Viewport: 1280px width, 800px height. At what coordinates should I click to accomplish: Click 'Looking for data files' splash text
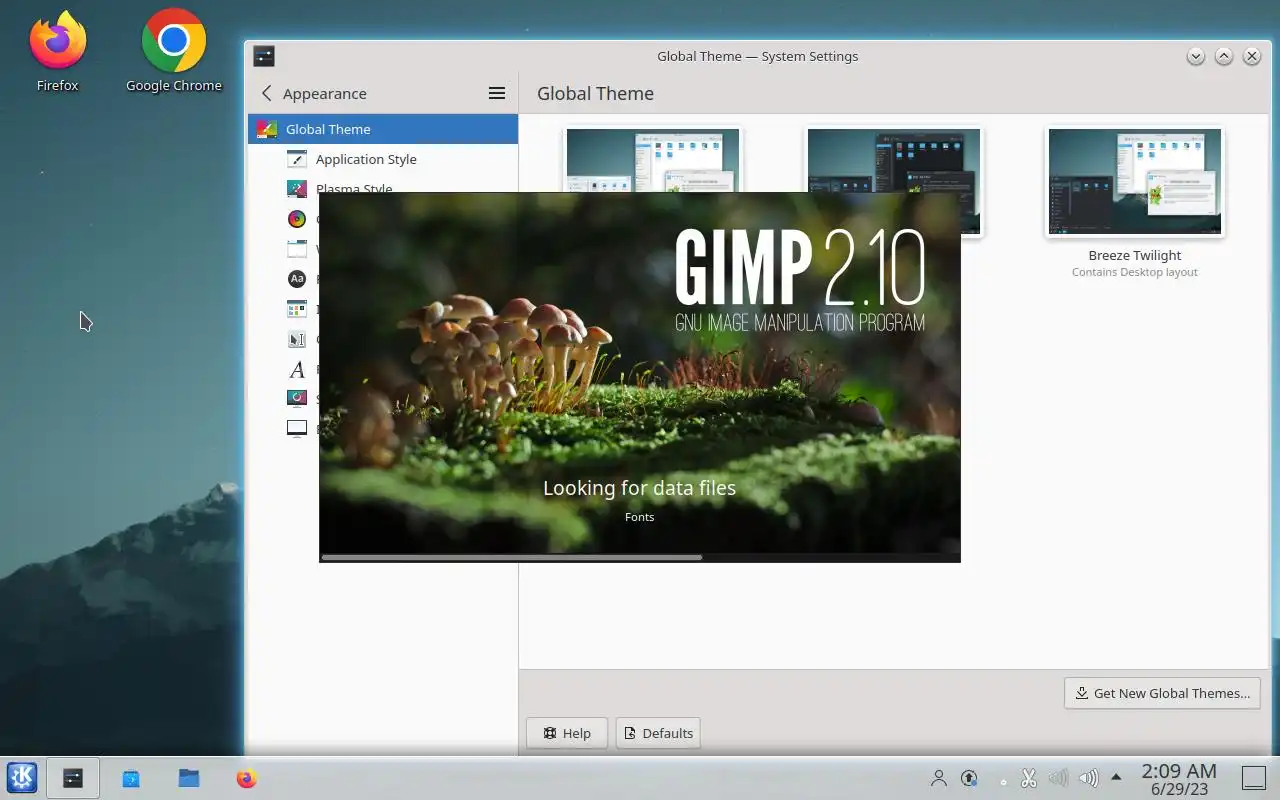(x=639, y=488)
